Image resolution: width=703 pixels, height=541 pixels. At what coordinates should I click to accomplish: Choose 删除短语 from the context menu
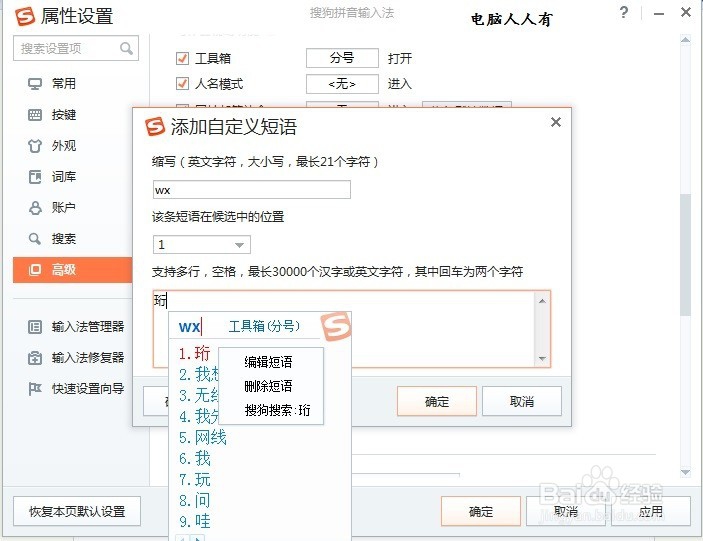(269, 386)
